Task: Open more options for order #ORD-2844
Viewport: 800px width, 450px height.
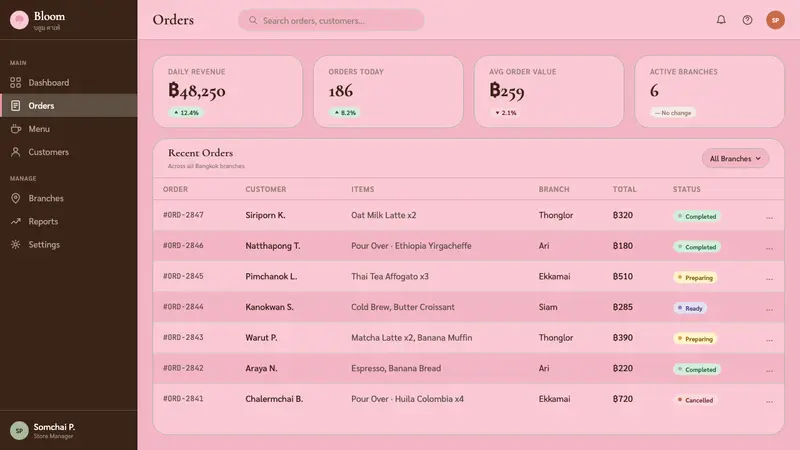Action: [769, 310]
